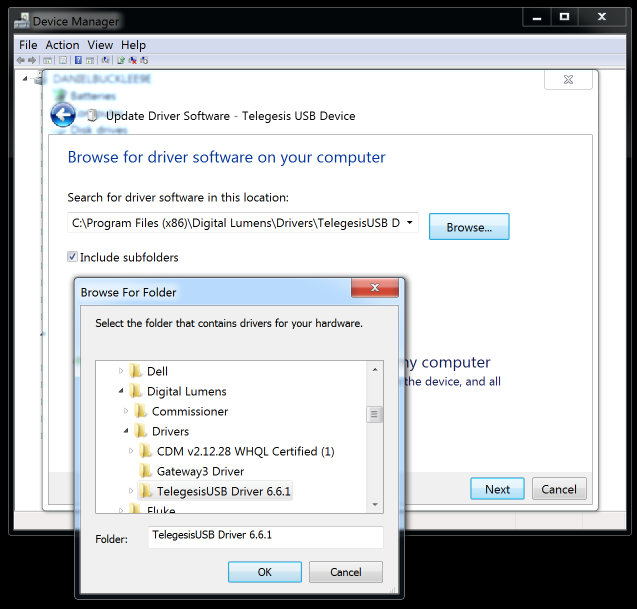Expand the TelegesisUSB Driver 6.6.1 node

(x=130, y=491)
